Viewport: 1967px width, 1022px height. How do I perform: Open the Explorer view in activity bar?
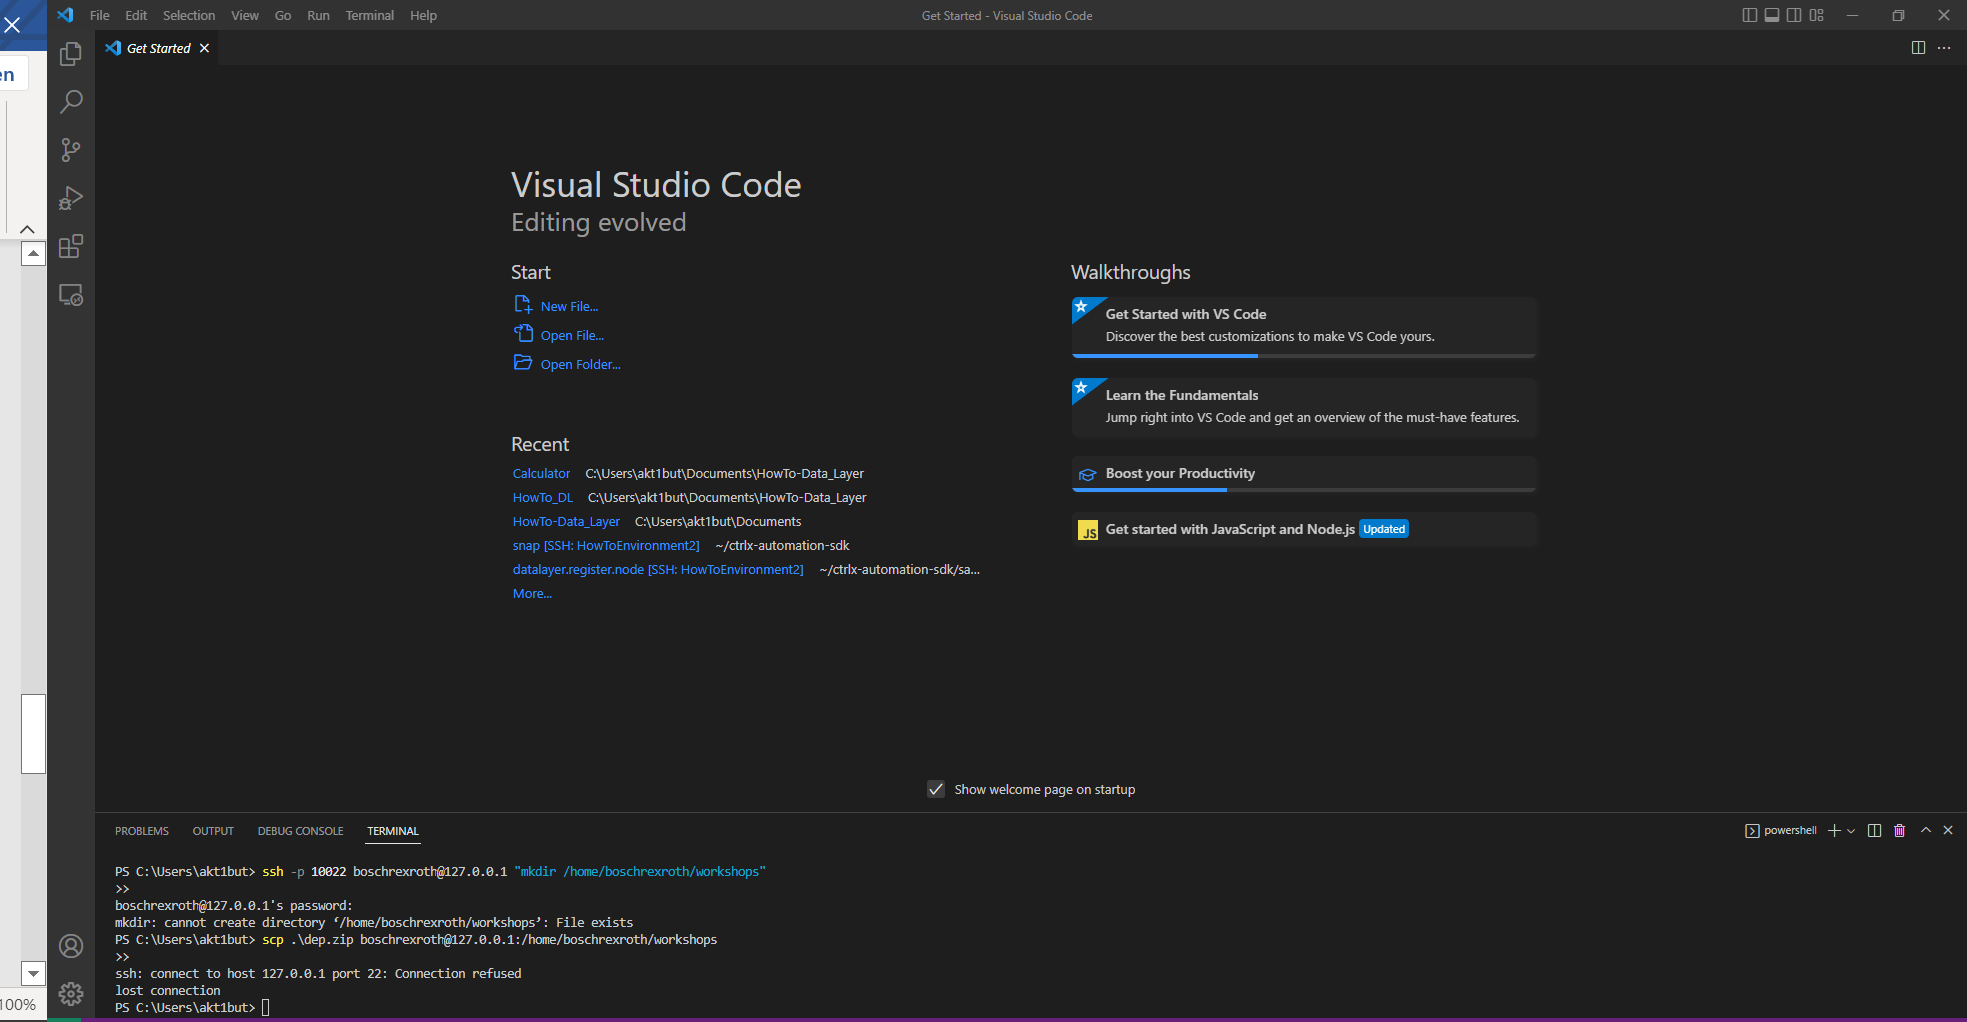coord(71,54)
